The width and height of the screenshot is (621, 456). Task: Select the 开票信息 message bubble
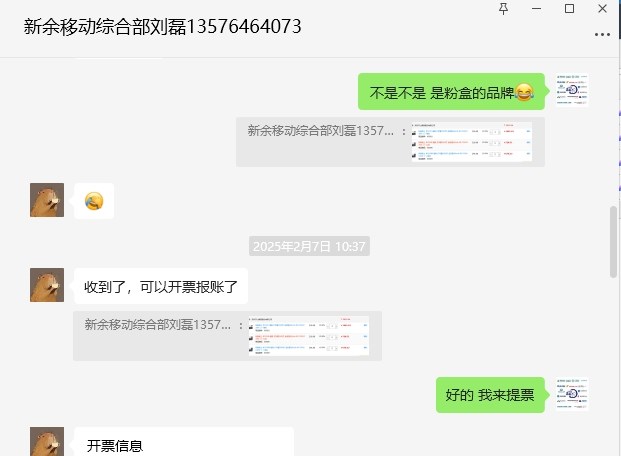point(184,441)
